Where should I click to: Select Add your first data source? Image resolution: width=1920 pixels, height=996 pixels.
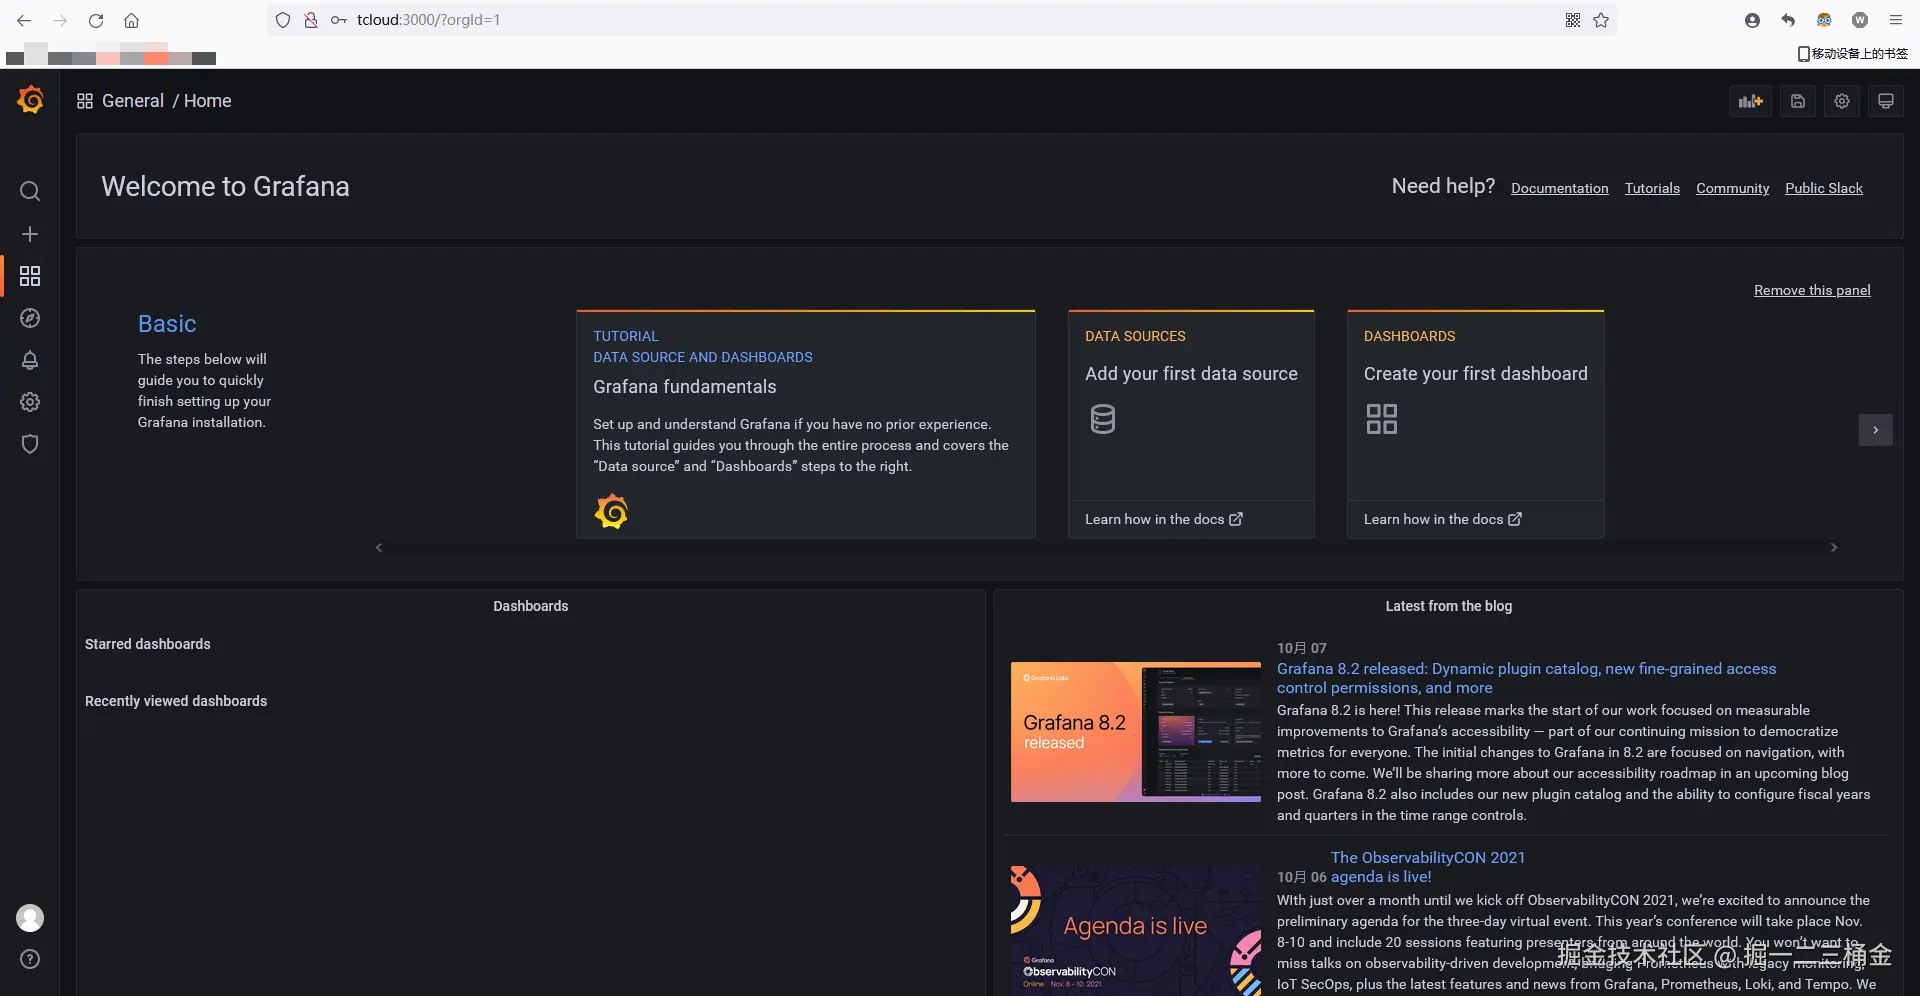[x=1191, y=374]
